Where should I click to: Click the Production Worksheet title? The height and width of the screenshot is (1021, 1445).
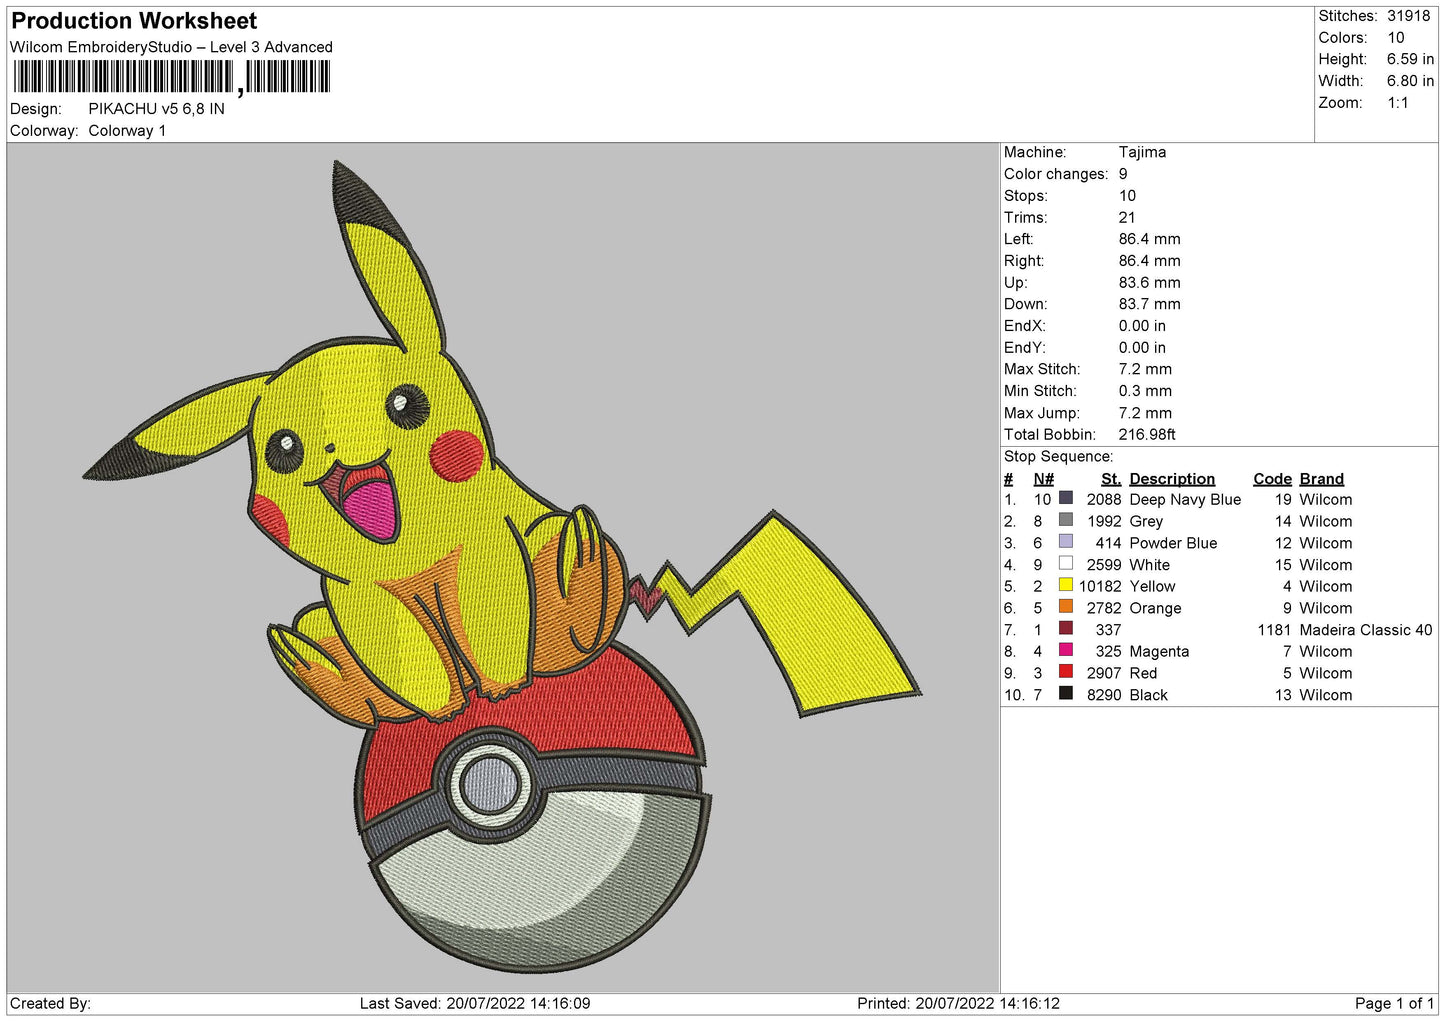click(x=134, y=21)
